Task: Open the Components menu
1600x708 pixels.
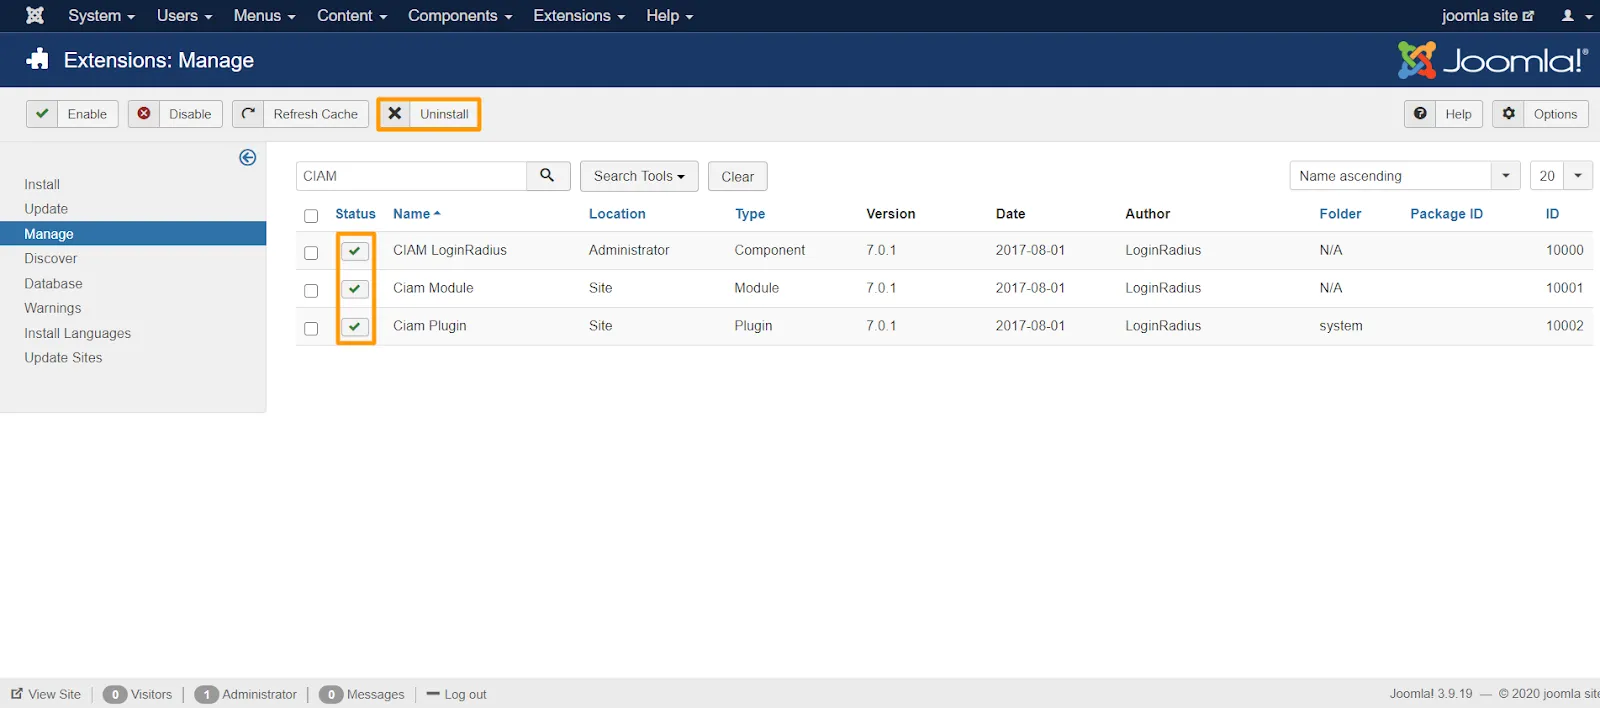Action: (460, 16)
